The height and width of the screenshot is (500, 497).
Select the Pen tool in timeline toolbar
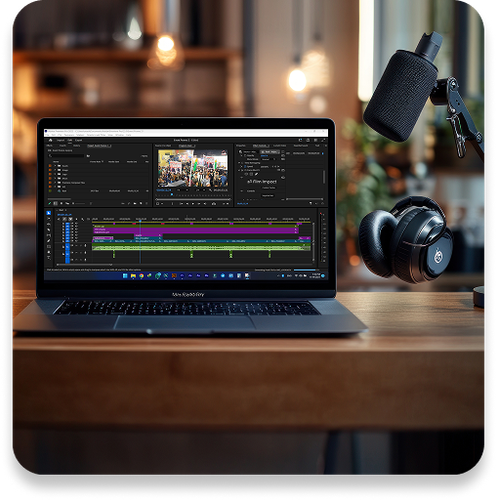point(49,241)
